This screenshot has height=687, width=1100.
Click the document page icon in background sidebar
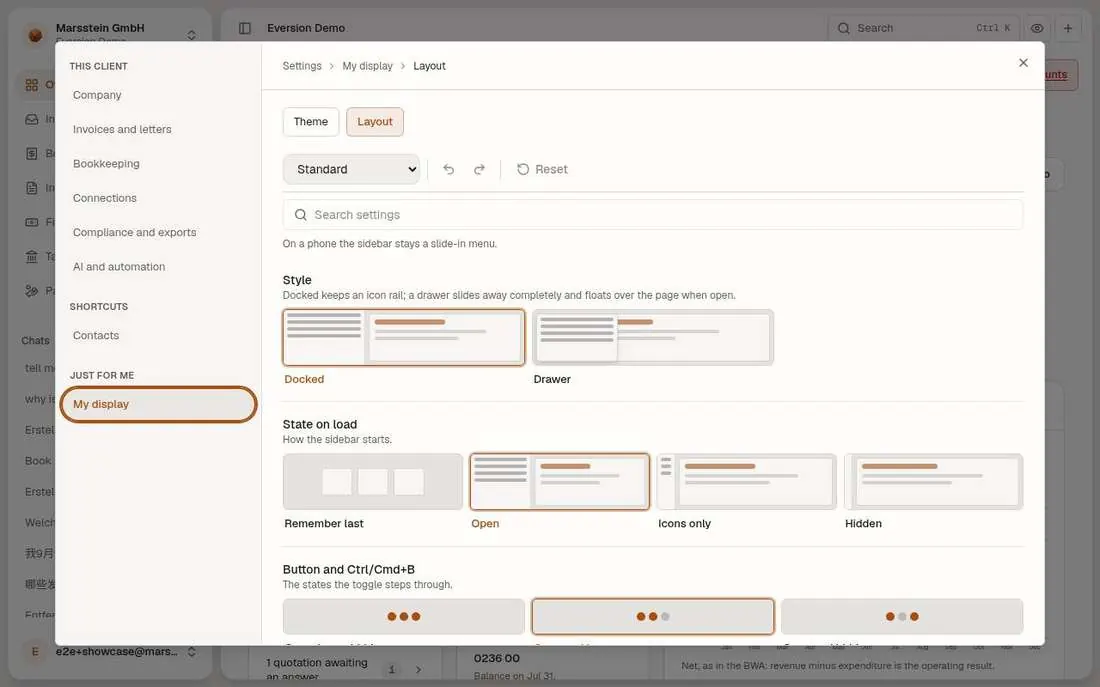(x=32, y=188)
